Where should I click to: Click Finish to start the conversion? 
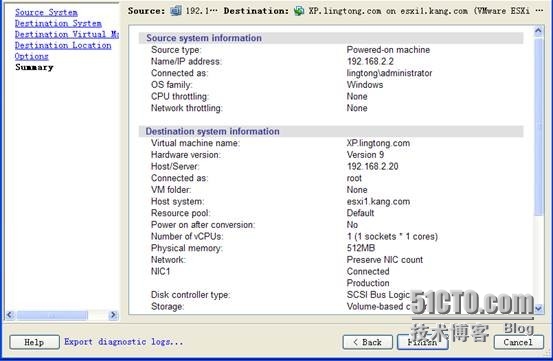click(422, 342)
